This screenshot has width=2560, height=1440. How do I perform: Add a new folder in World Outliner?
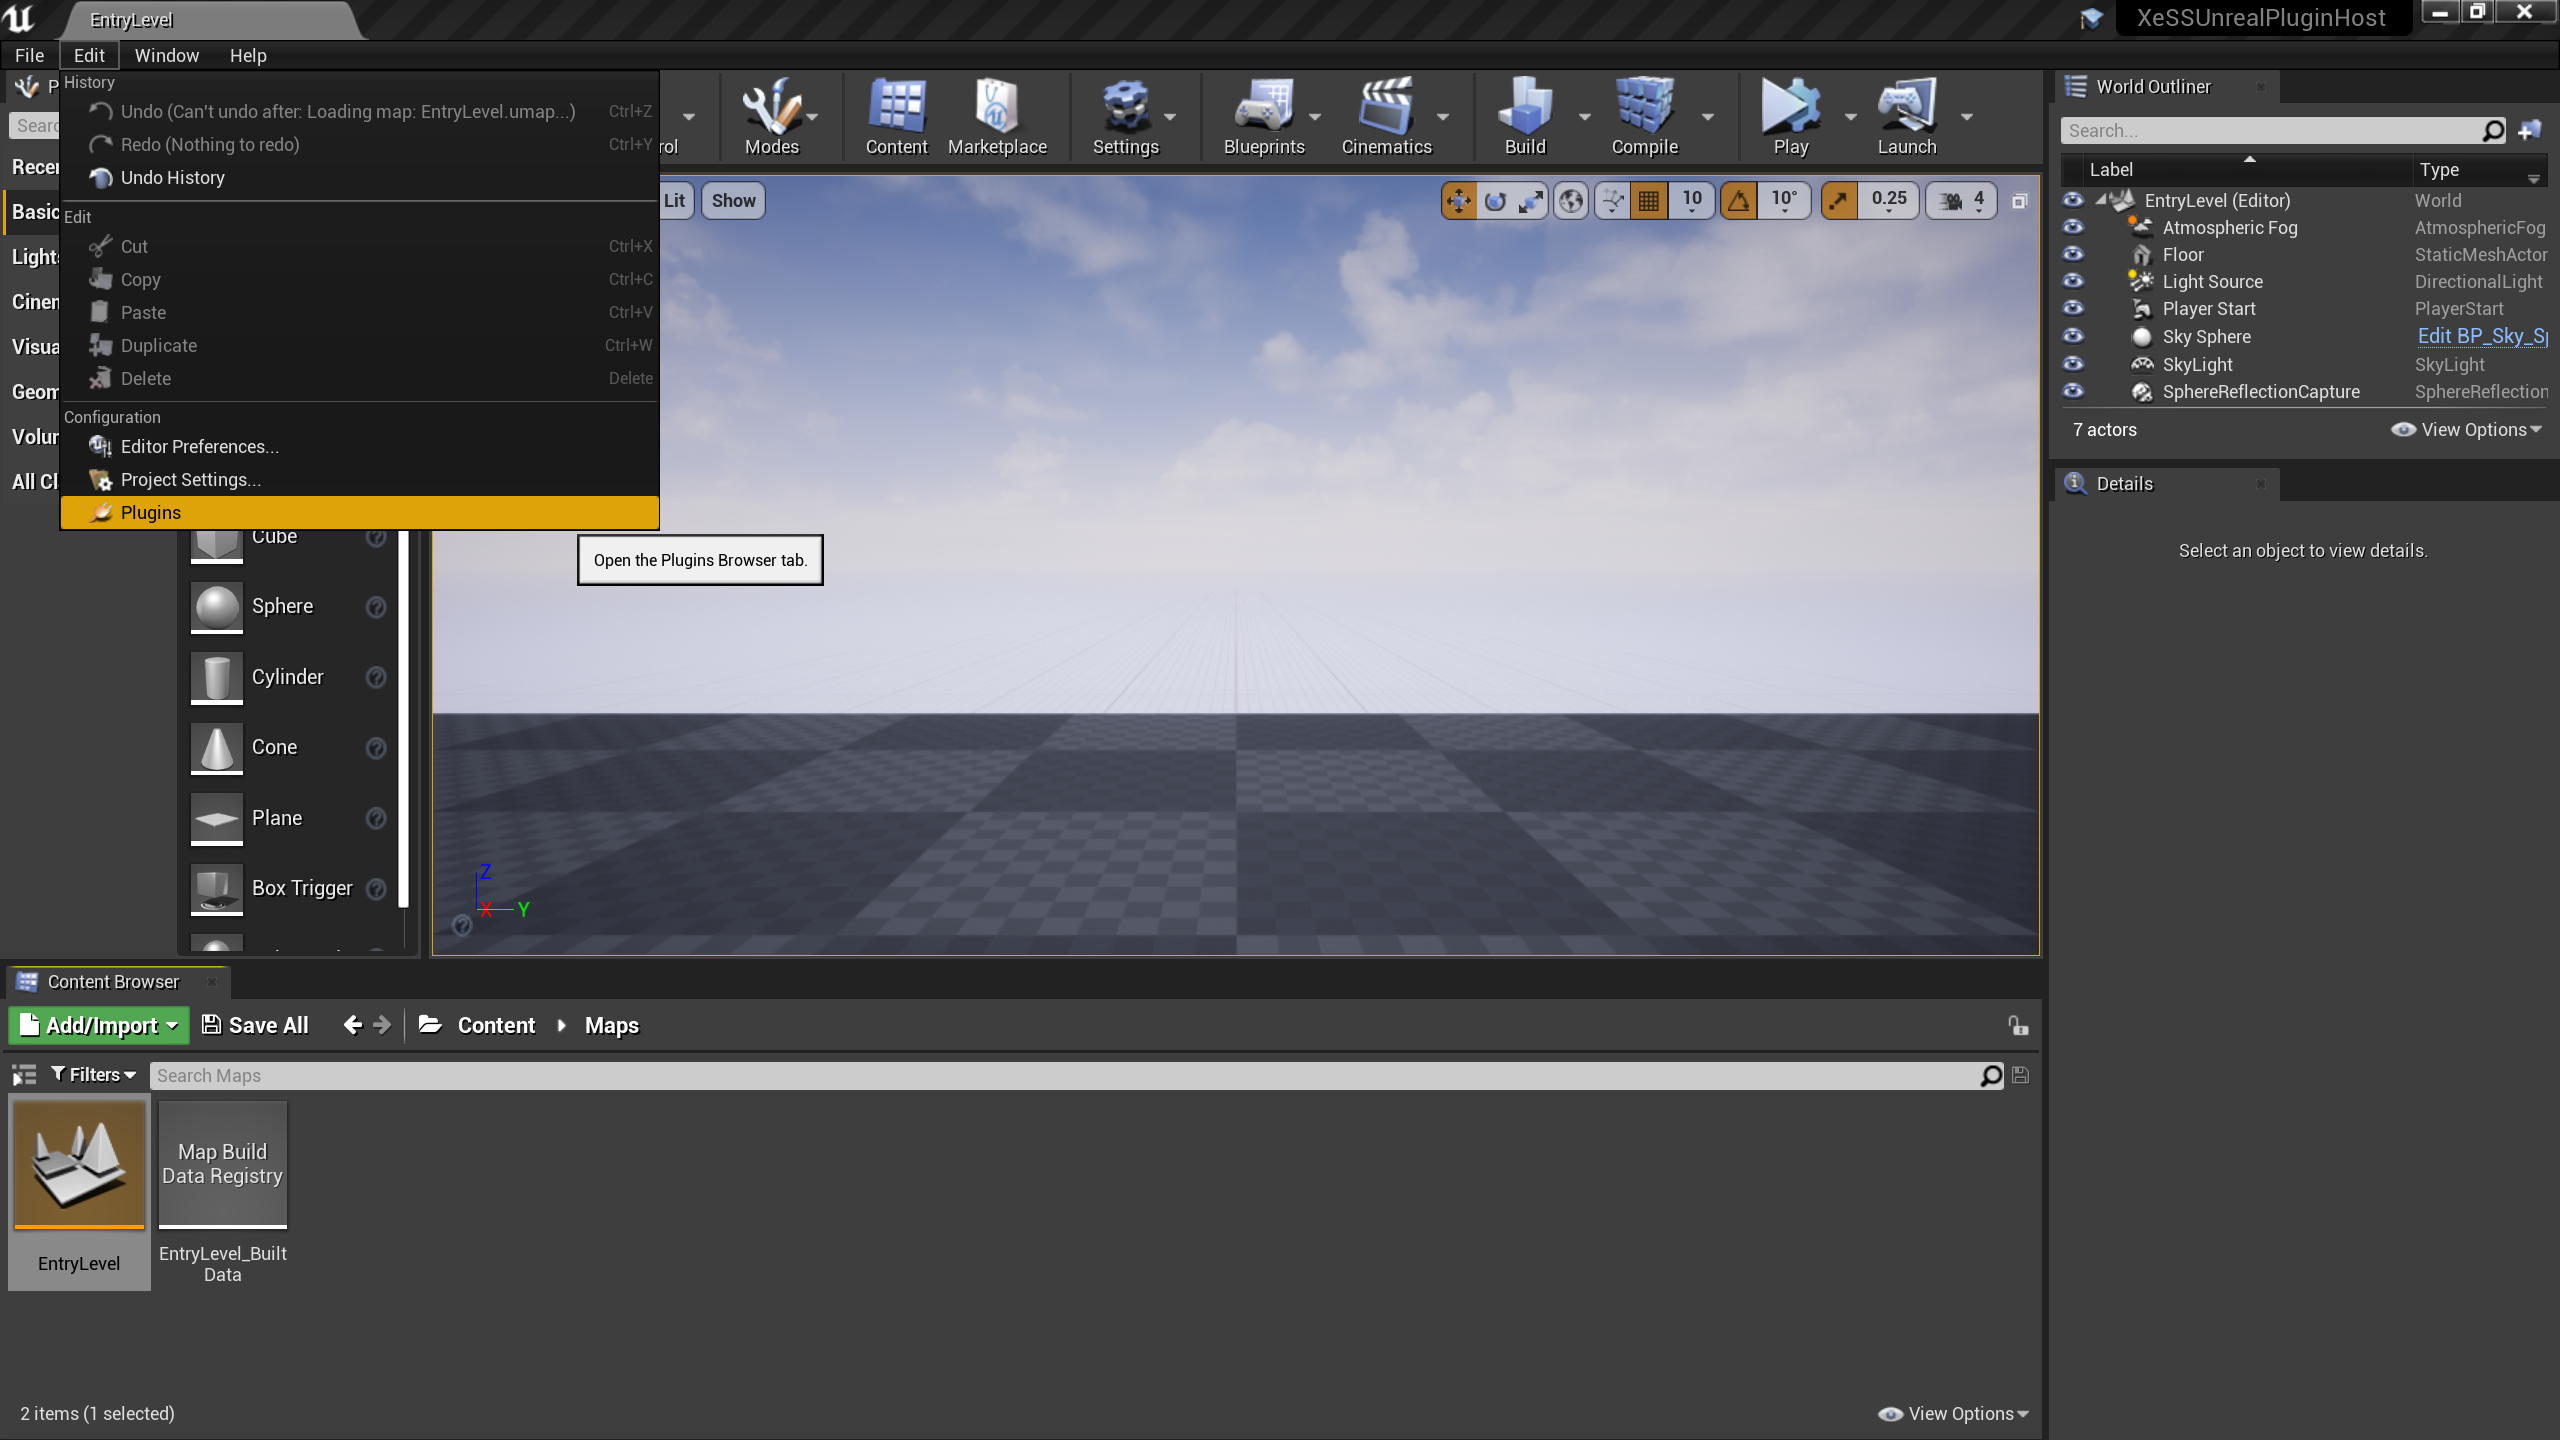(2529, 130)
